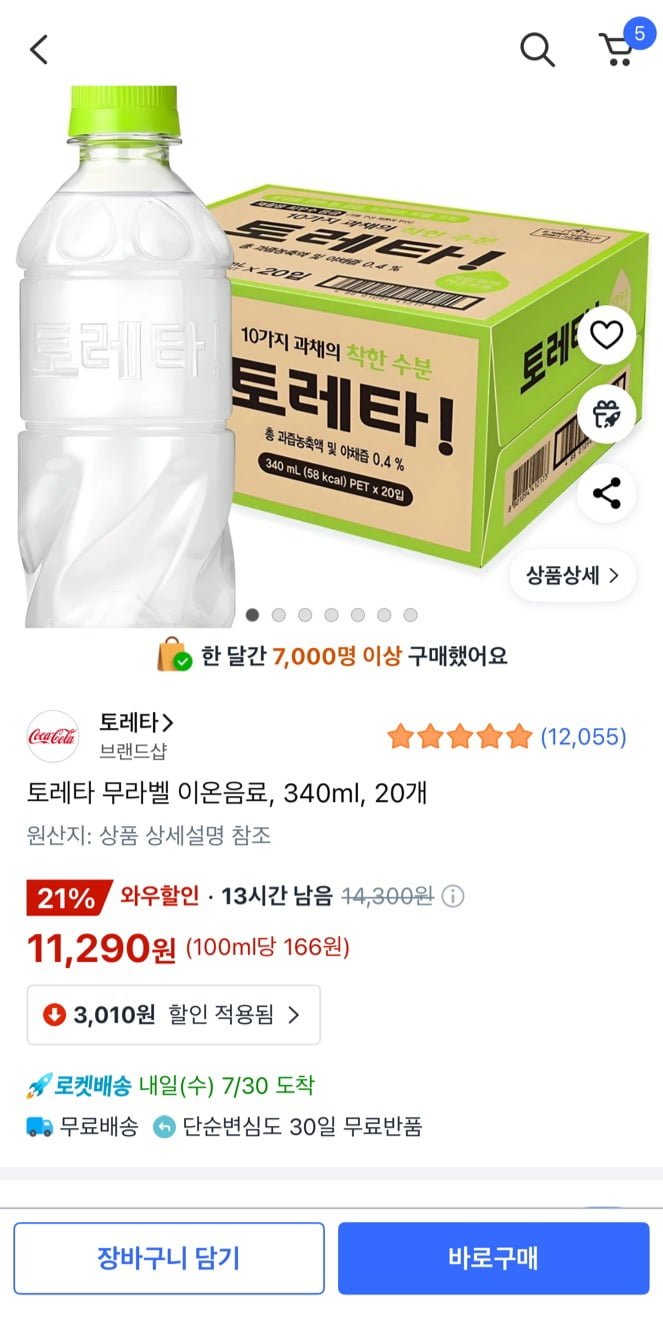Click 장바구니 담기 button
Screen dimensions: 663x1327
(169, 1258)
